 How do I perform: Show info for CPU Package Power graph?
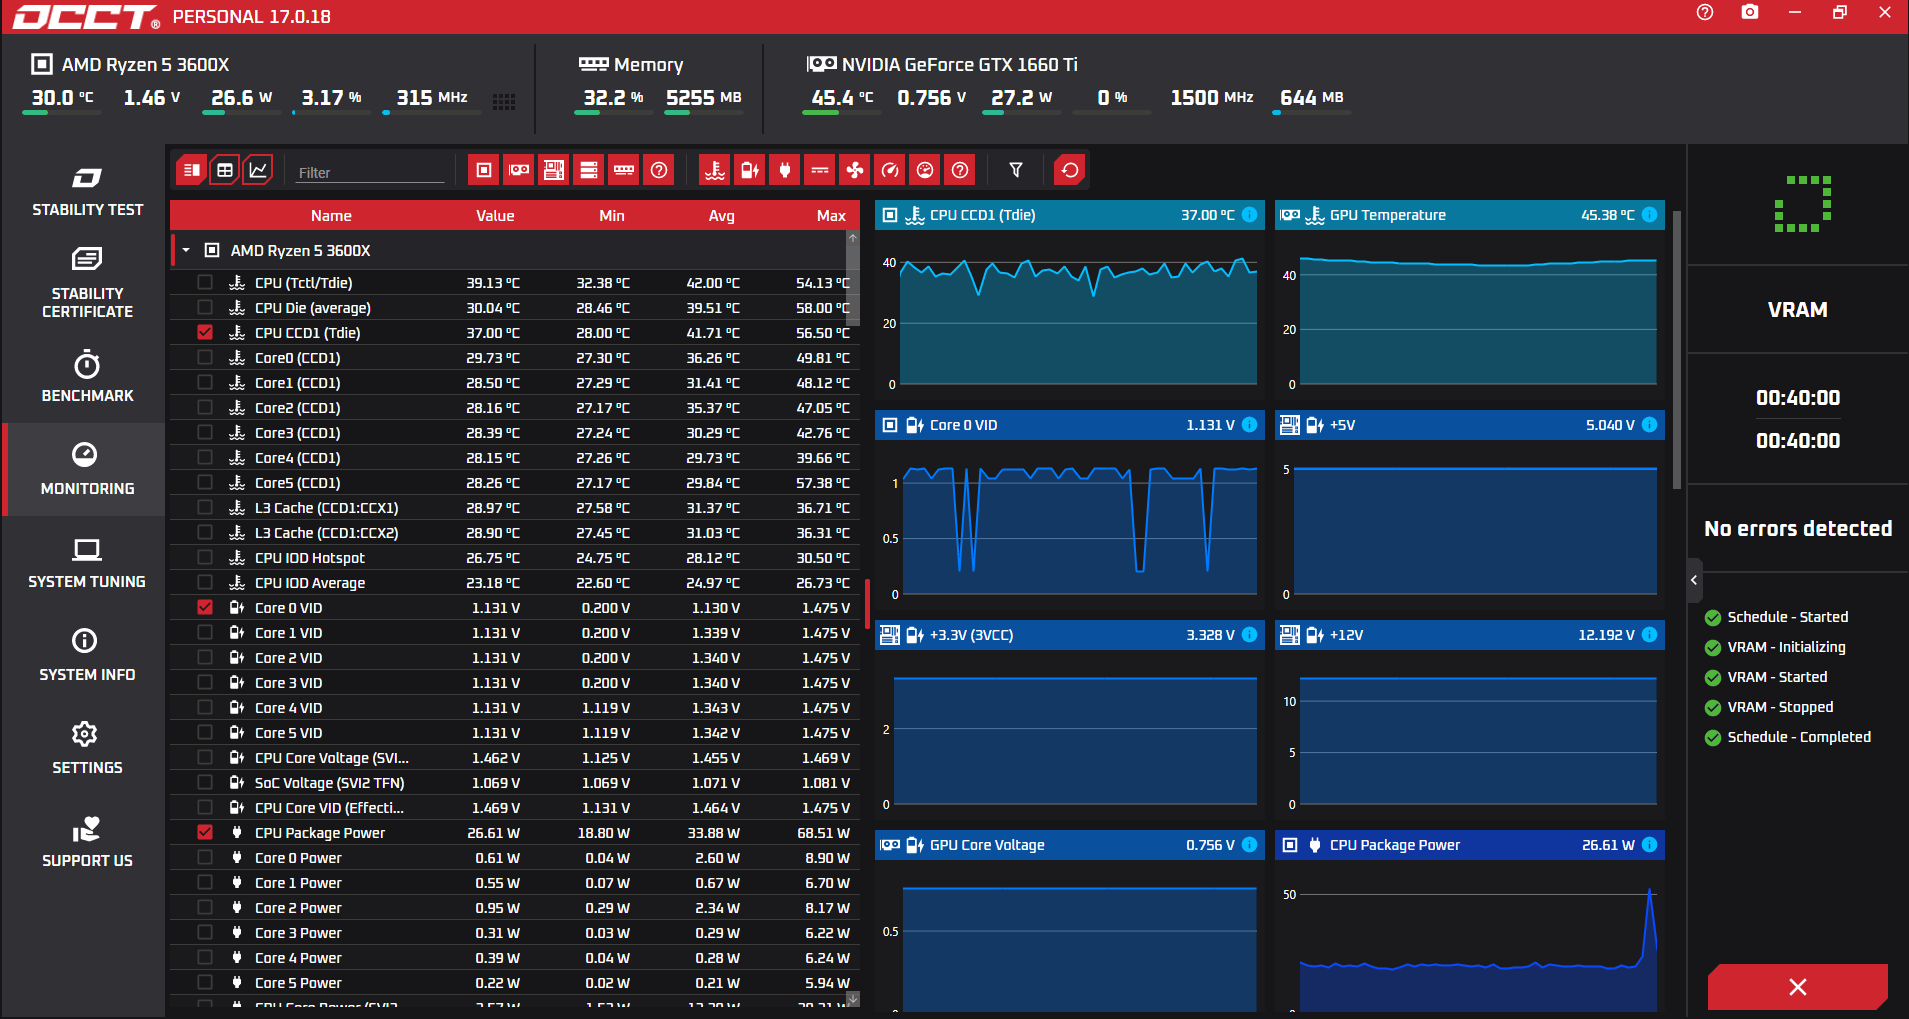[x=1650, y=845]
